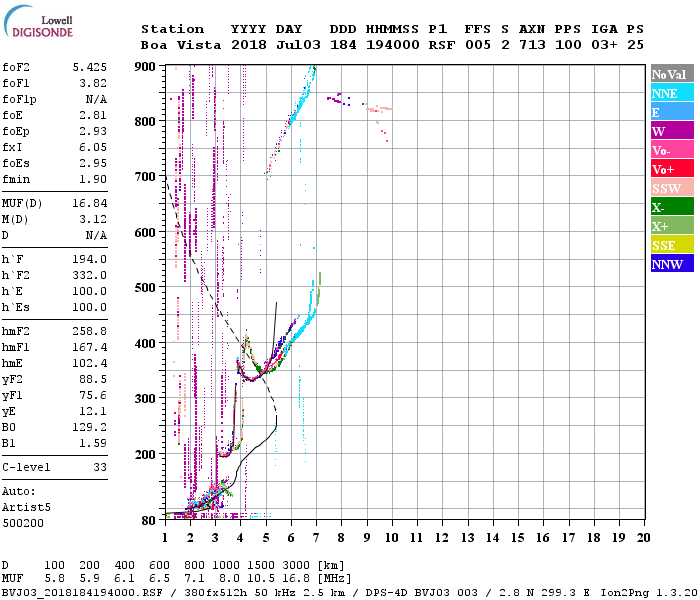This screenshot has width=700, height=600.
Task: Click the 900 km height axis label
Action: click(145, 67)
